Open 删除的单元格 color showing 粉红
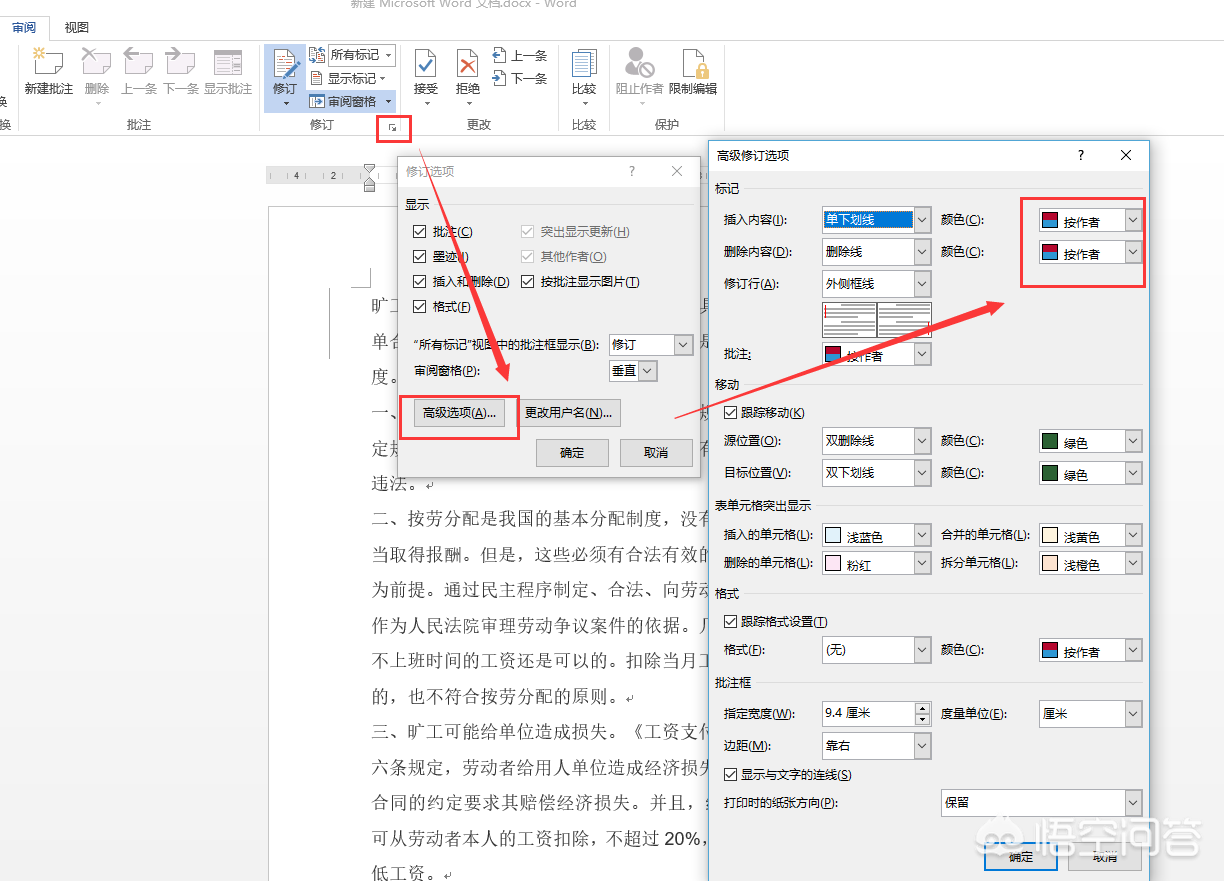The image size is (1224, 881). point(876,564)
